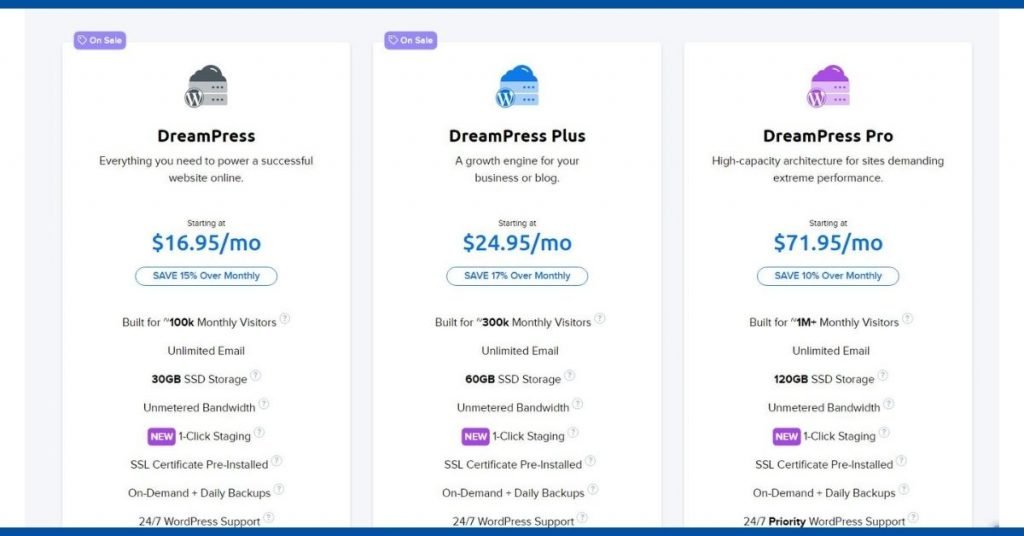Click the SAVE 15% Over Monthly button
1024x536 pixels.
point(206,276)
